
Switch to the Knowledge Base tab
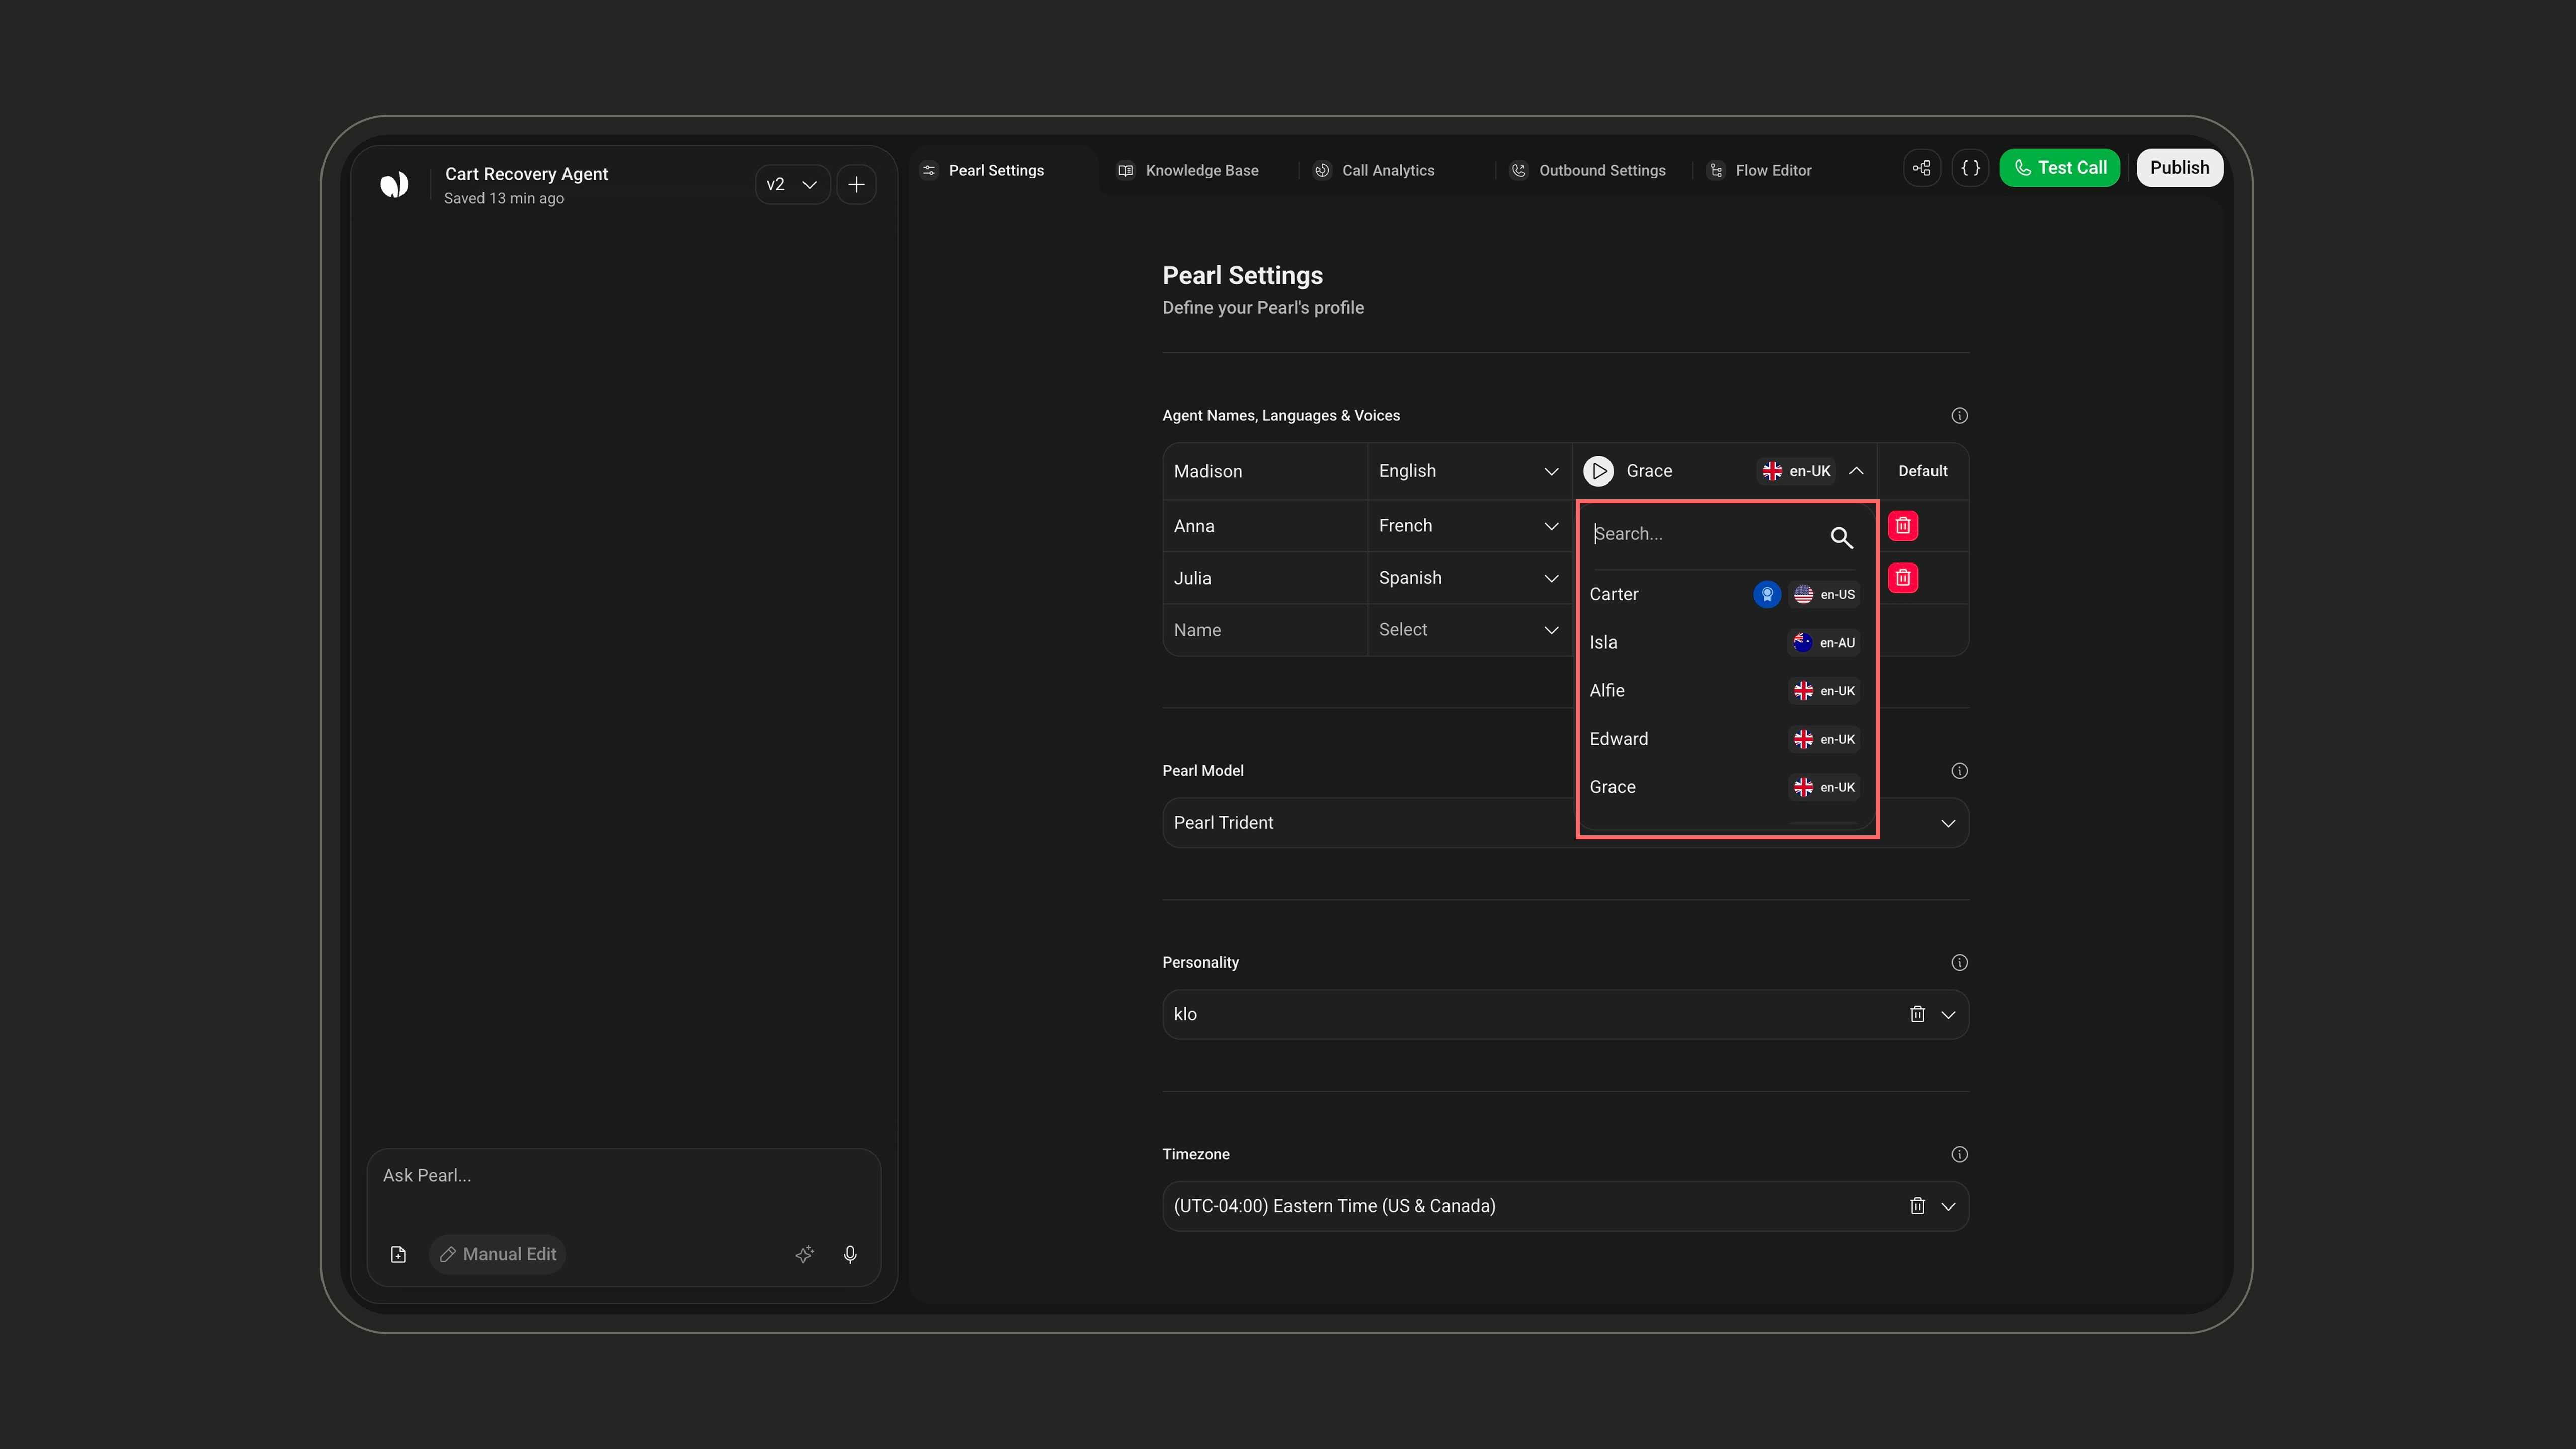click(1188, 170)
